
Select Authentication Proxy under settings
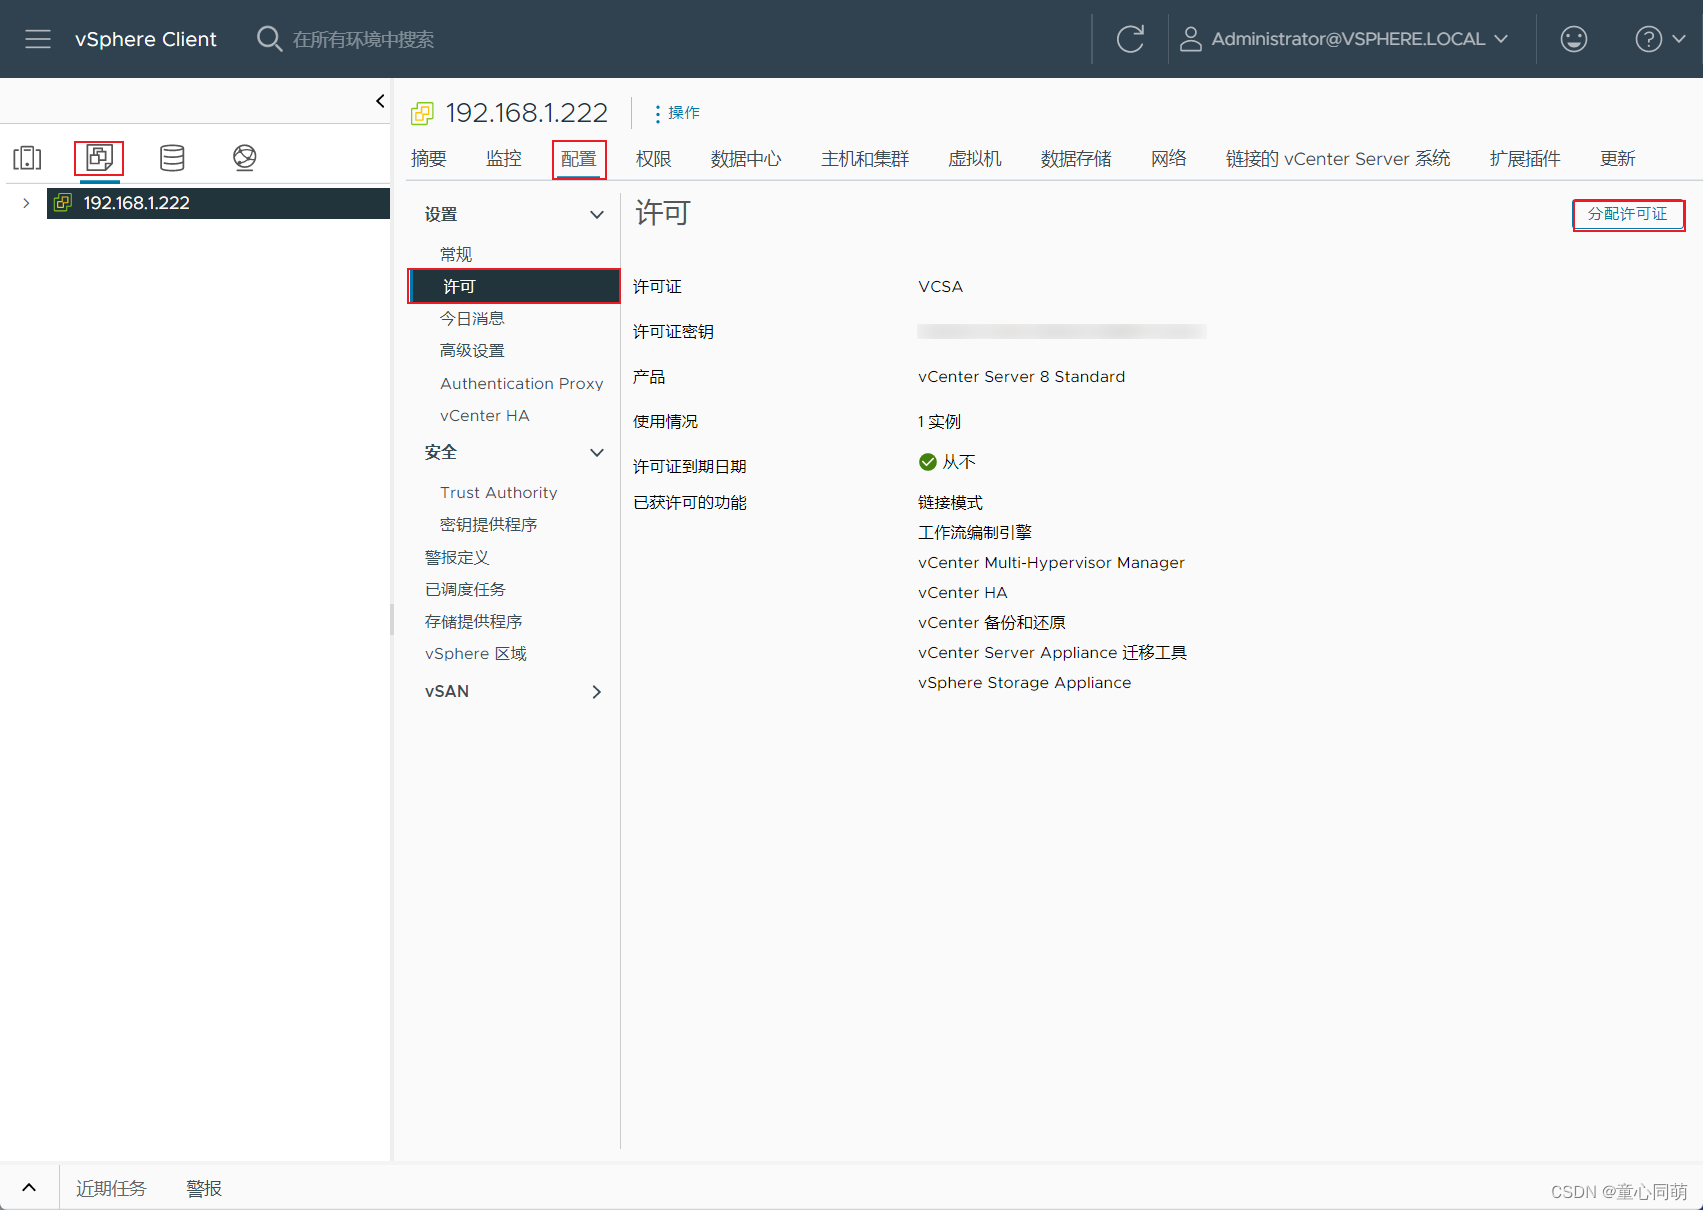pos(521,383)
